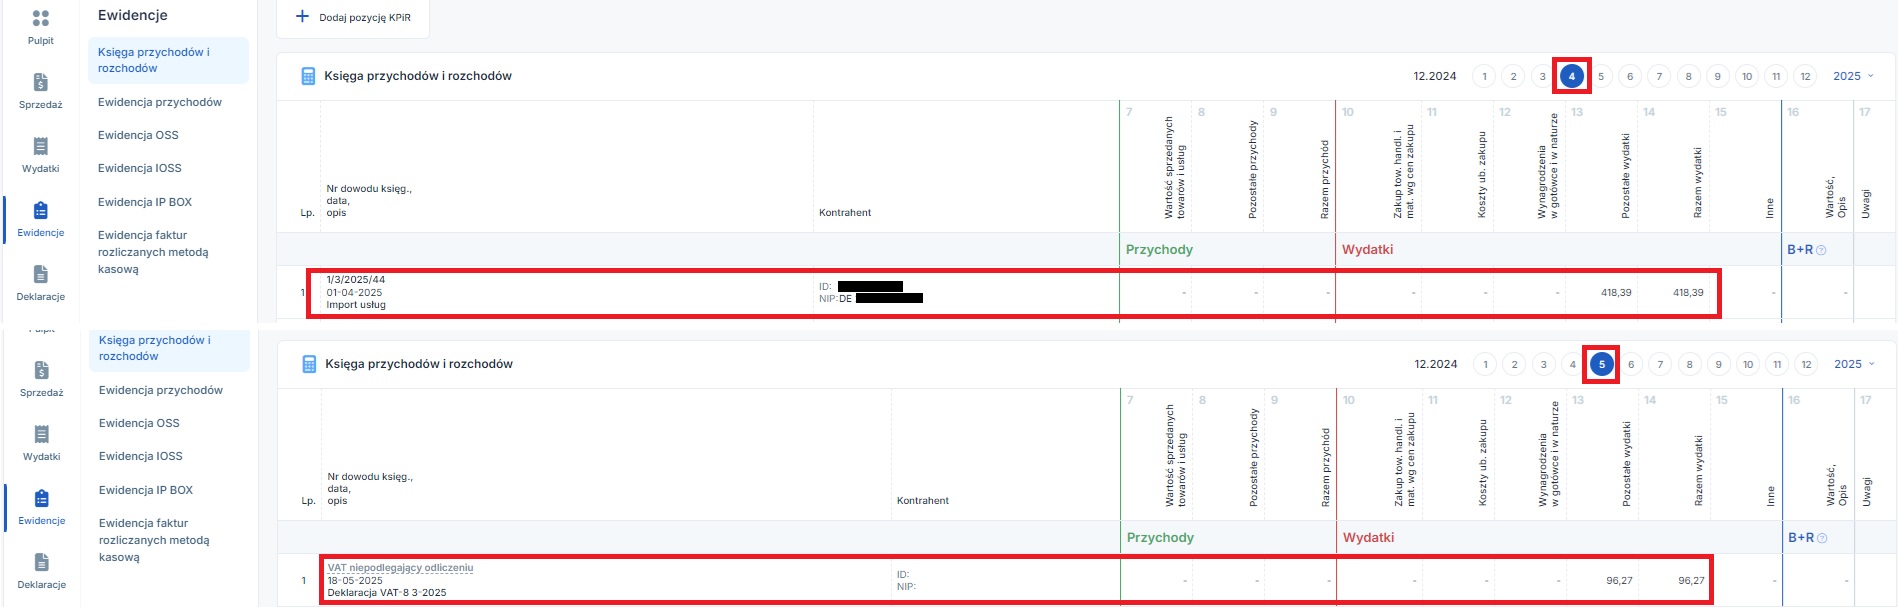Select Ewidencje icon in the lower sidebar
The image size is (1898, 609).
pos(42,499)
